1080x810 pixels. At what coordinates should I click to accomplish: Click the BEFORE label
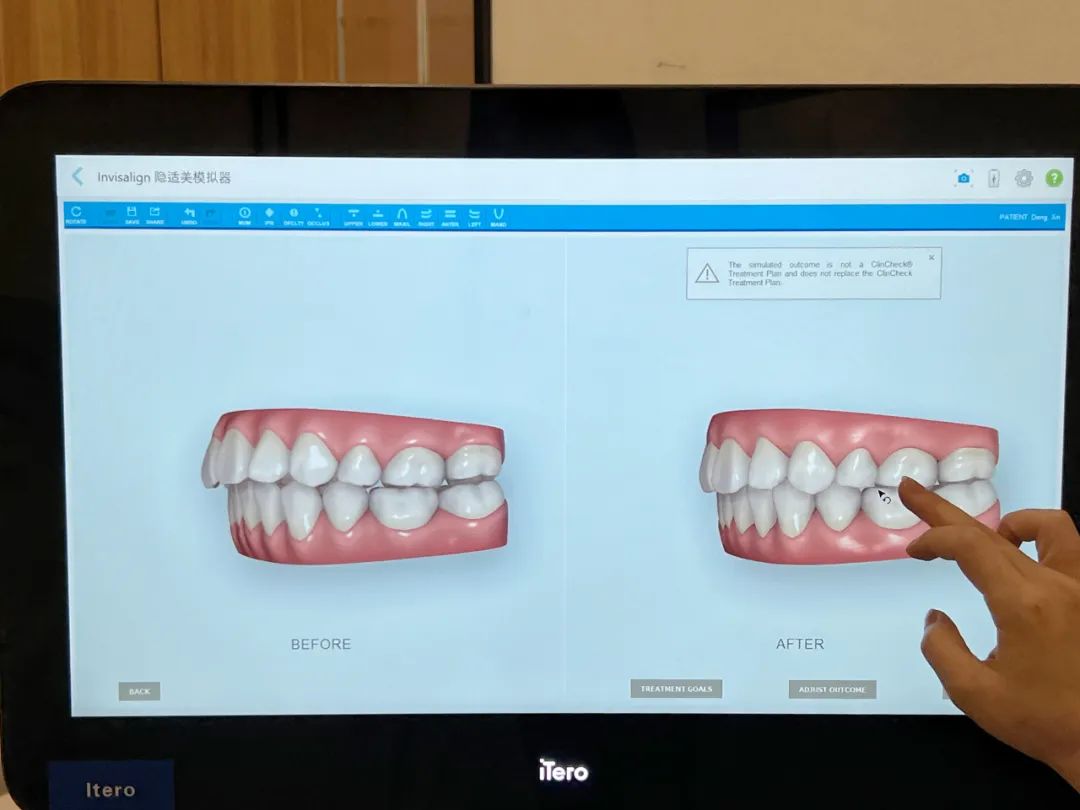click(x=321, y=644)
